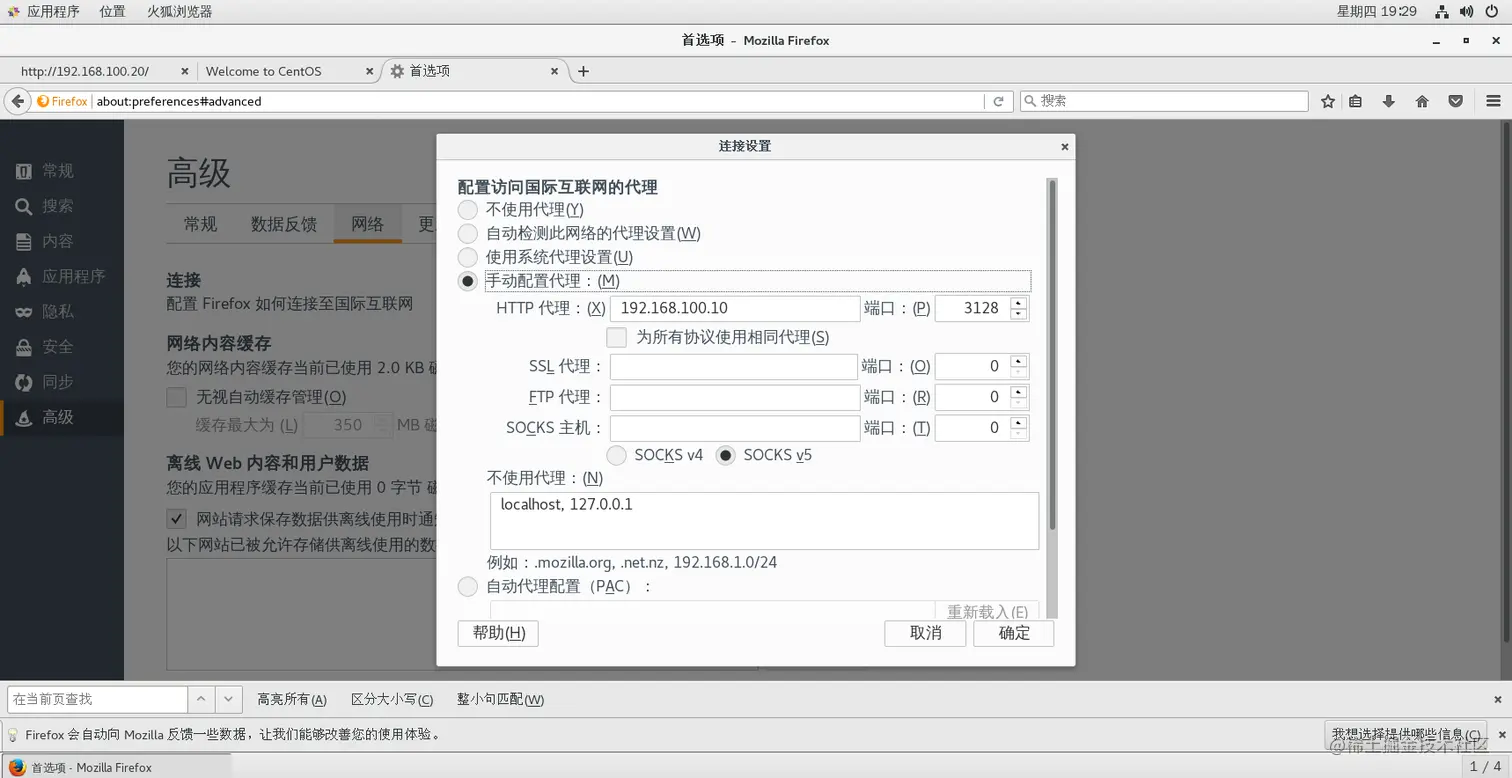1512x778 pixels.
Task: Select 自动代理配置（PAC）radio option
Action: tap(467, 586)
